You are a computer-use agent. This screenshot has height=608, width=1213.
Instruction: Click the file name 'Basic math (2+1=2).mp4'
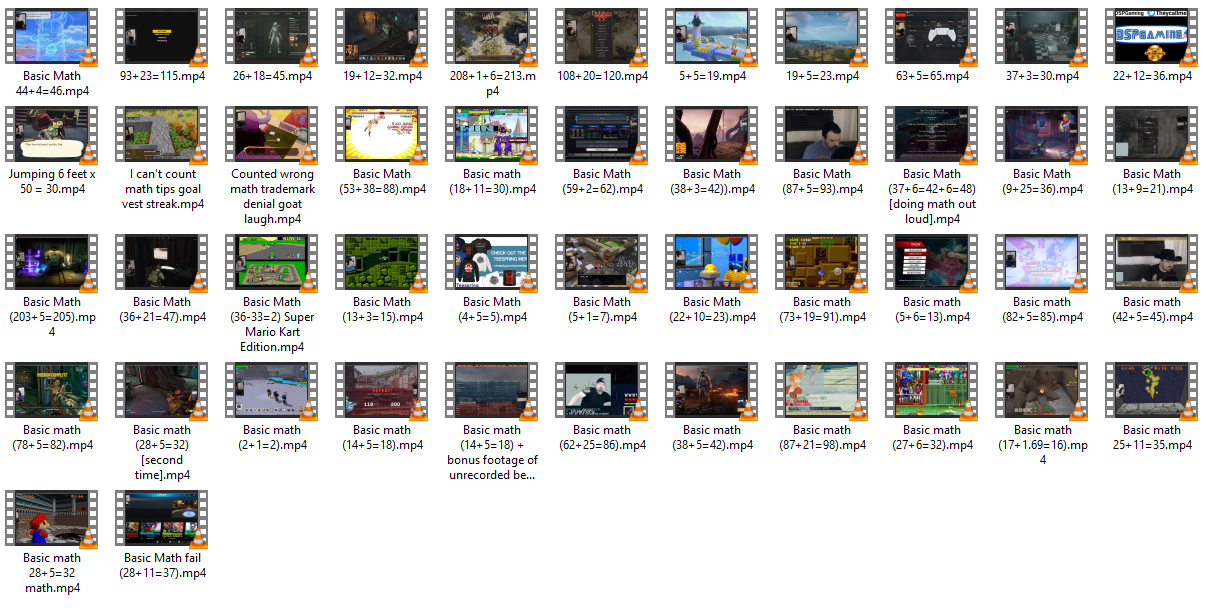tap(272, 438)
